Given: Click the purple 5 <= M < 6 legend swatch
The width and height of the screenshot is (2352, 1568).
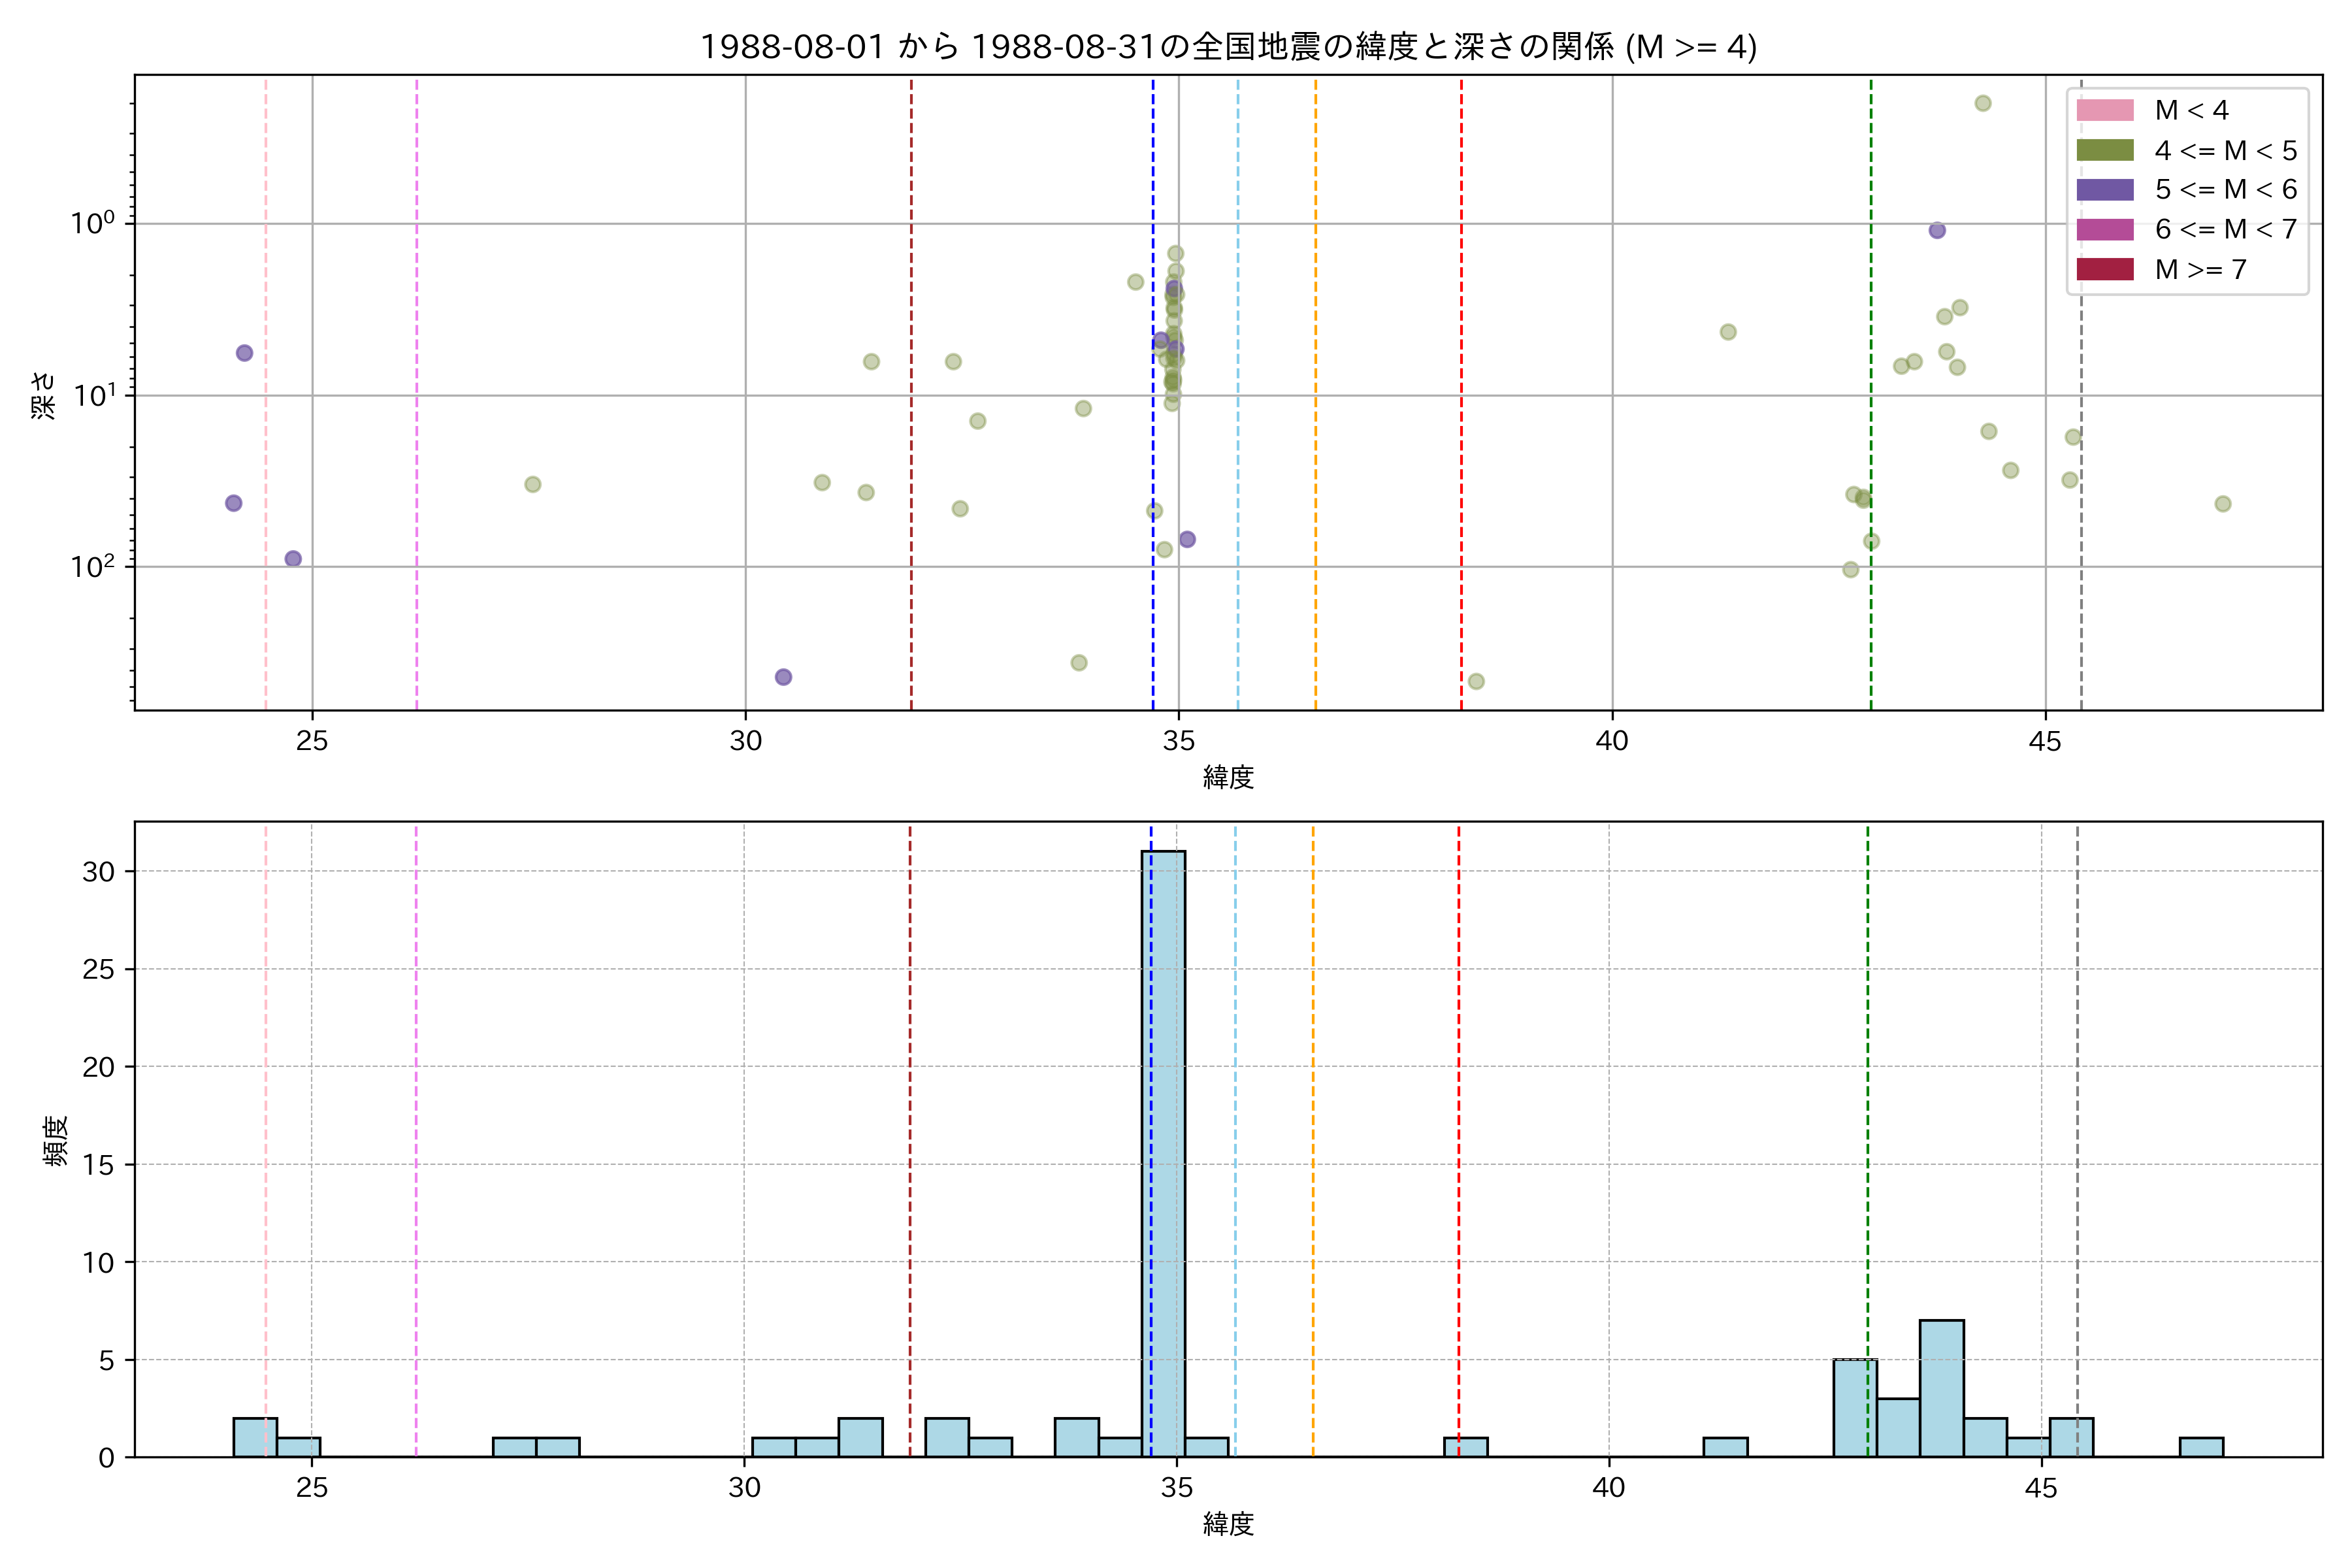Looking at the screenshot, I should pyautogui.click(x=2104, y=189).
